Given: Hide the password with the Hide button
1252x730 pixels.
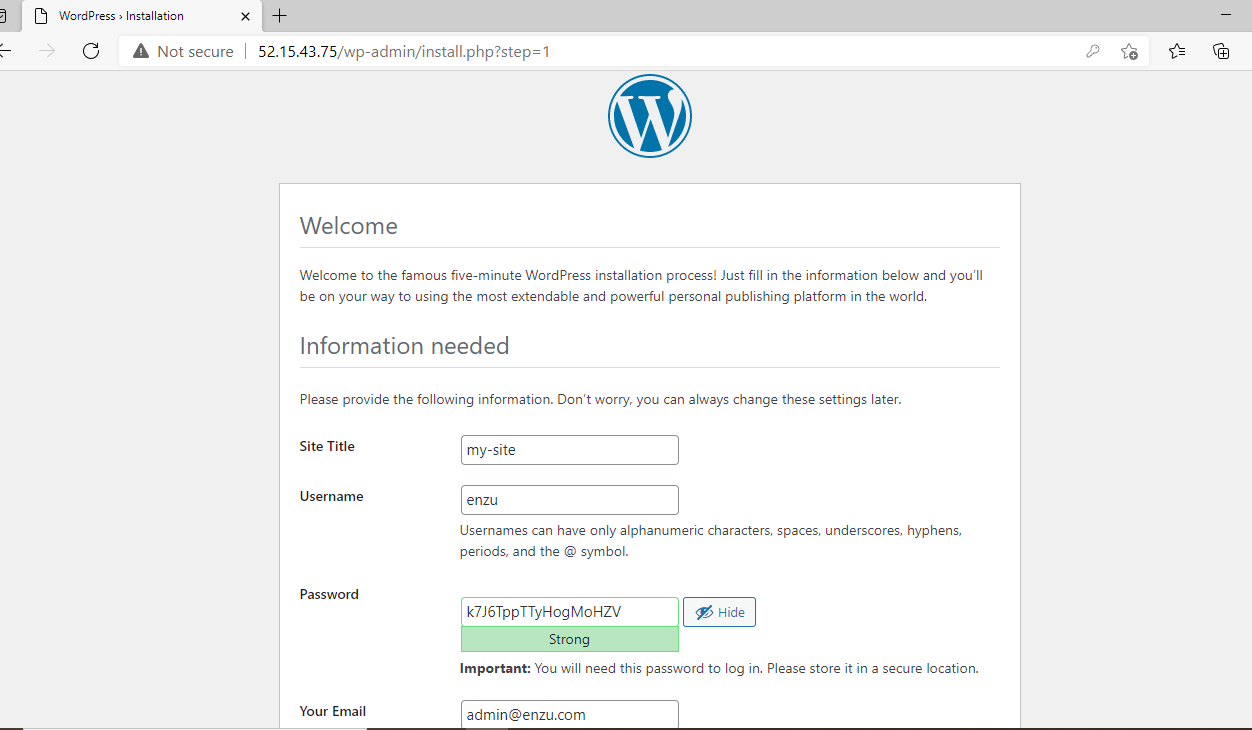Looking at the screenshot, I should 719,612.
